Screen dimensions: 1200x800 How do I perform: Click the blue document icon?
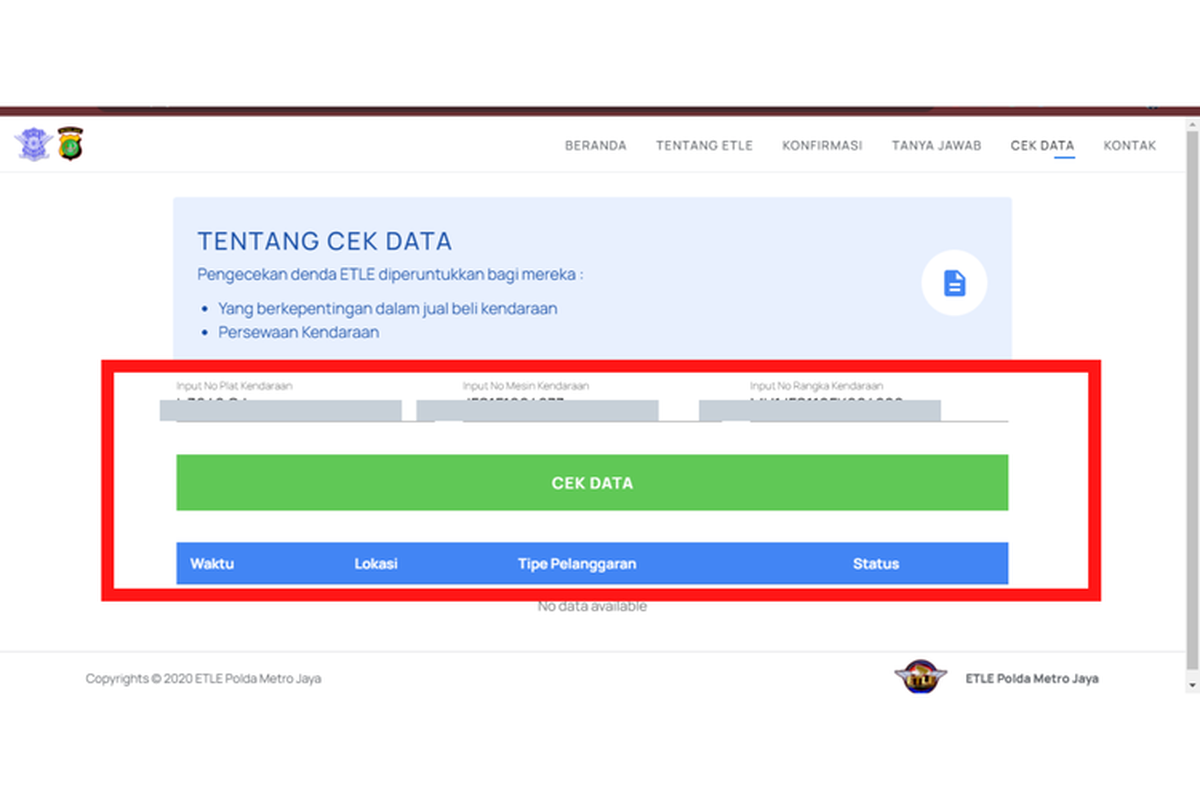[954, 283]
